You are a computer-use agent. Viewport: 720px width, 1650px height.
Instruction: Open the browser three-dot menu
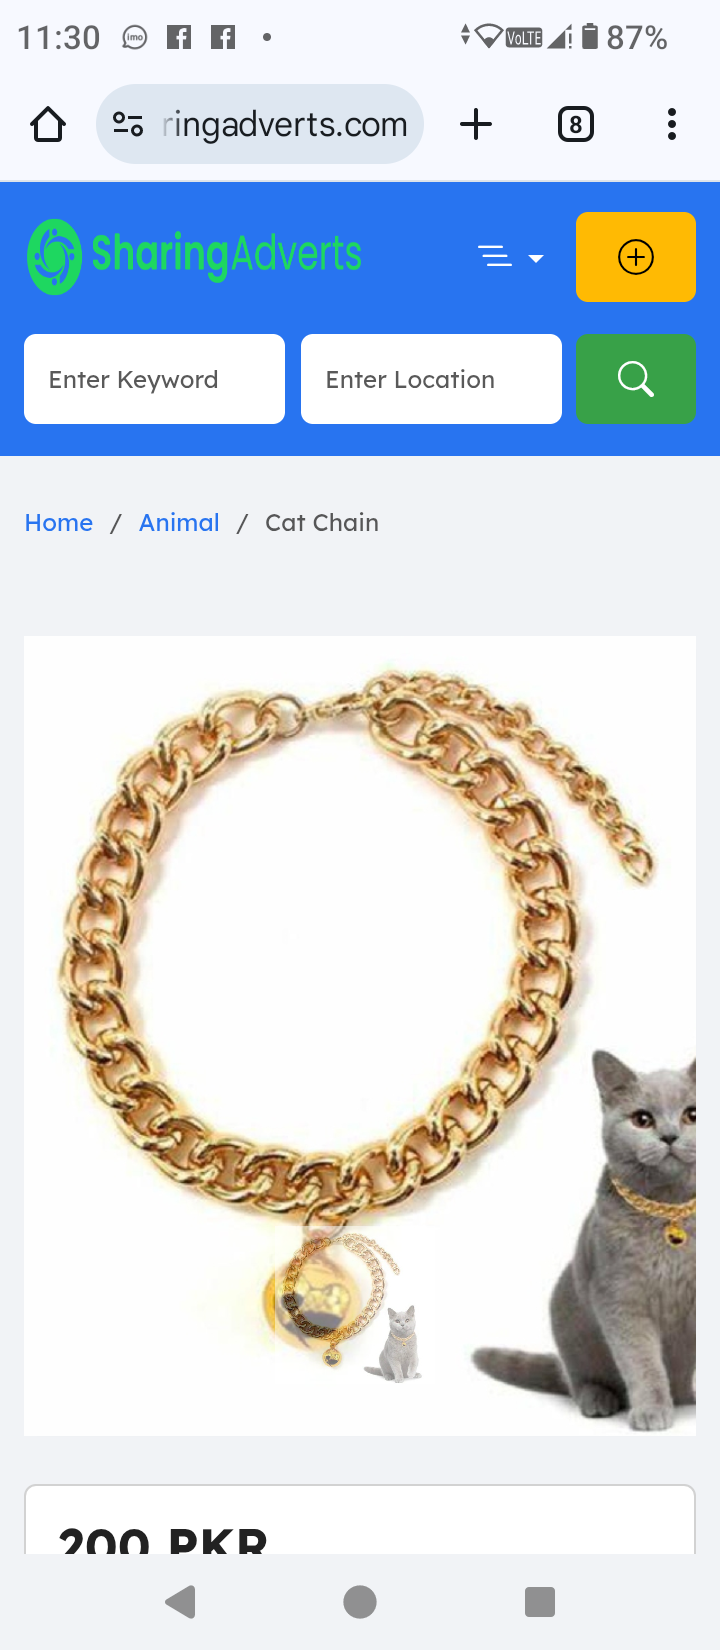672,124
